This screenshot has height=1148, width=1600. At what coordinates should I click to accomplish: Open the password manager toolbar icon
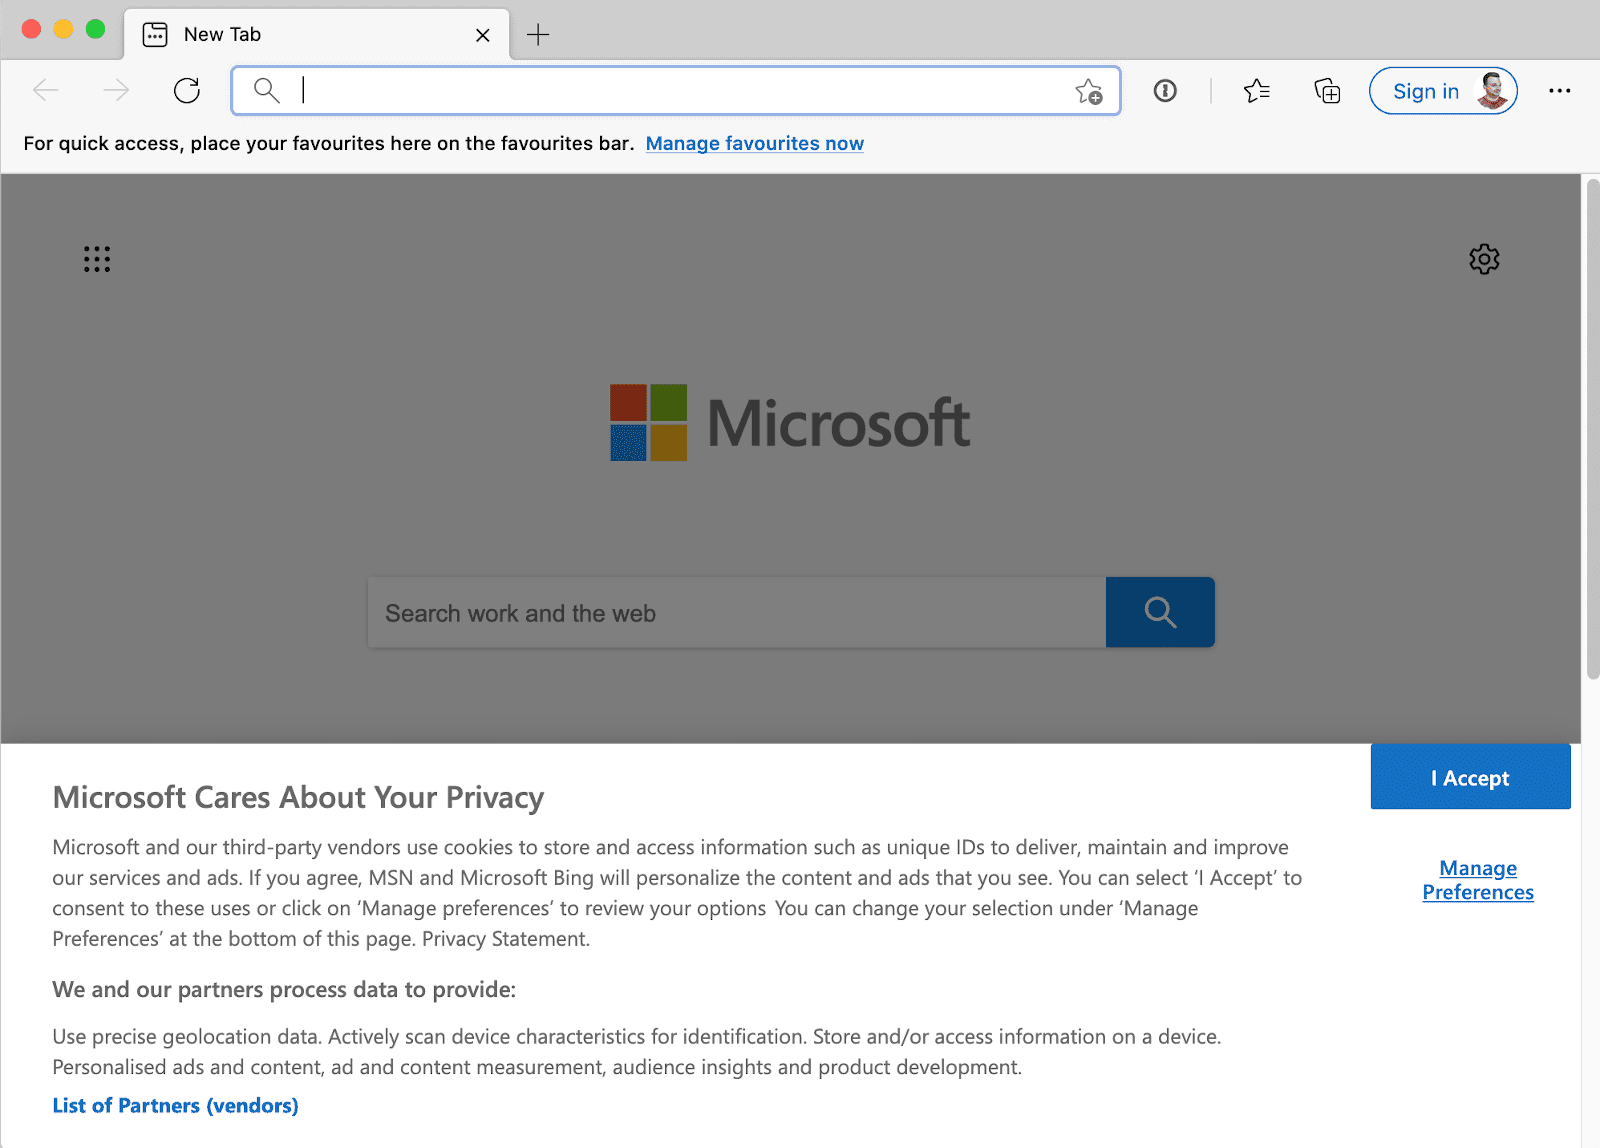[x=1165, y=91]
